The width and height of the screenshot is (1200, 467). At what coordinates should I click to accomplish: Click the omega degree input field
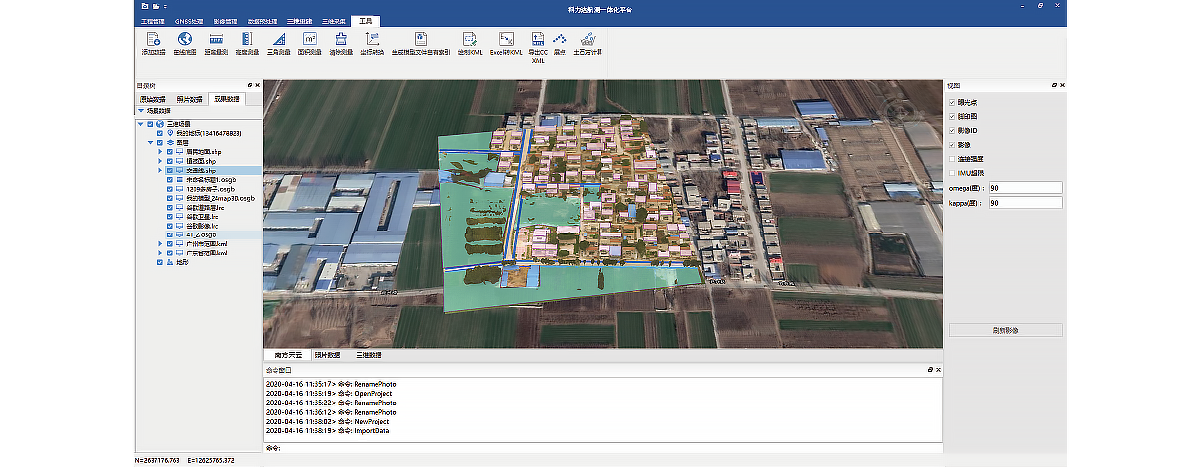1024,188
